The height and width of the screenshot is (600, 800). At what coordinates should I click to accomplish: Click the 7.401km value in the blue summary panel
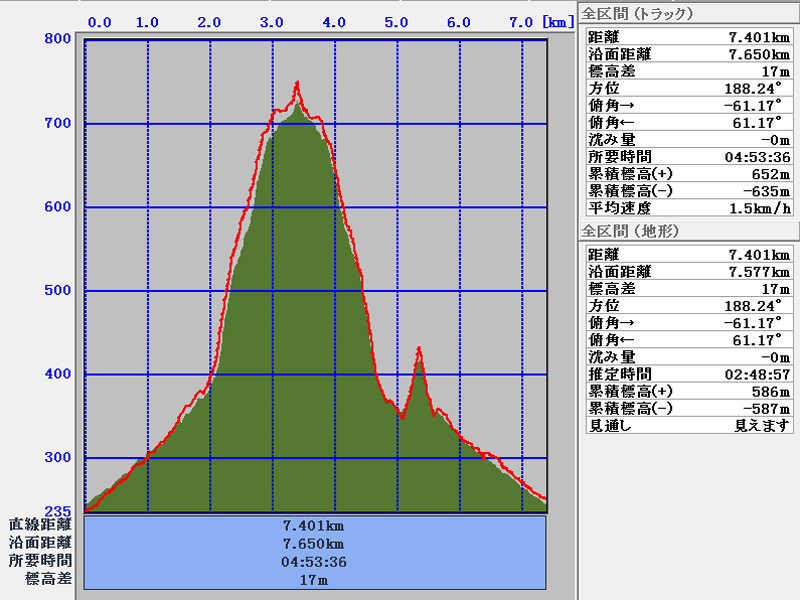point(315,525)
